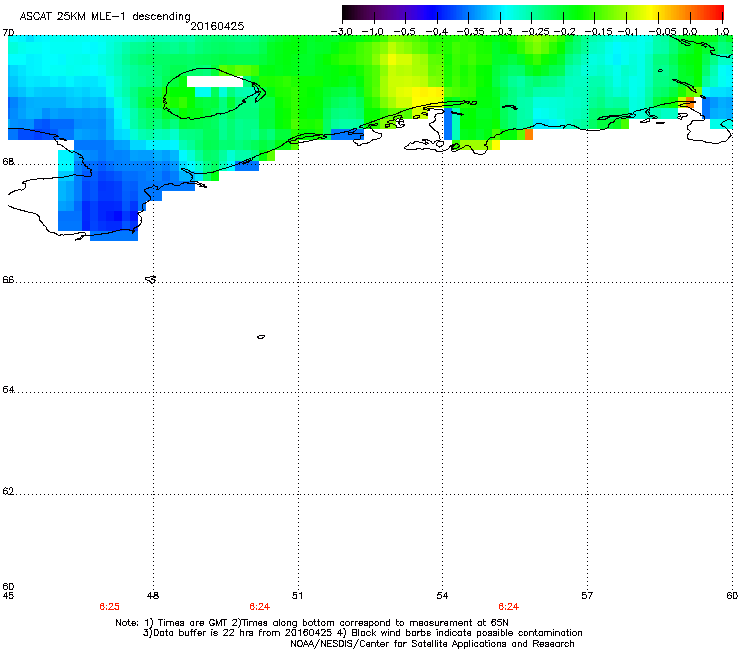Click the 1.0 color scale label

722,32
